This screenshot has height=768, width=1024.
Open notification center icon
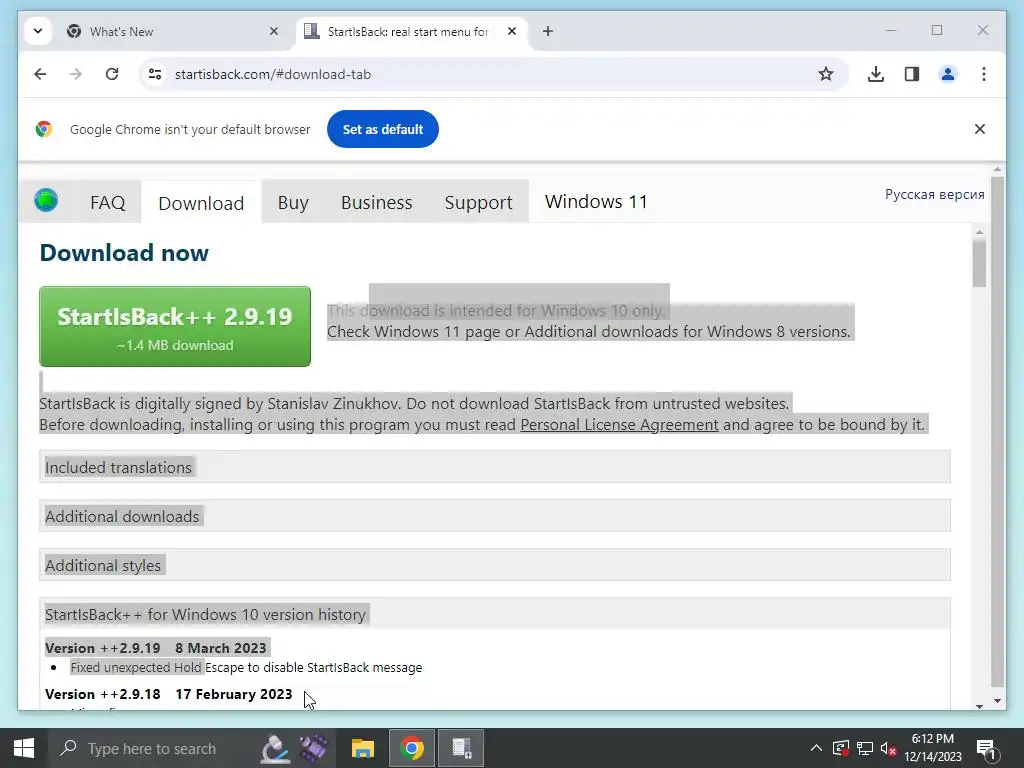(x=987, y=749)
